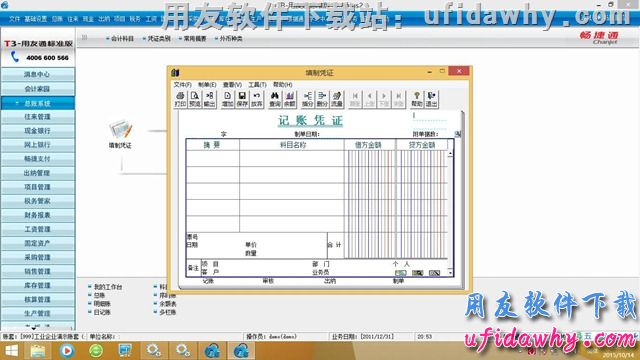This screenshot has width=640, height=360.
Task: Select 固定资产 in the left sidebar
Action: (x=38, y=243)
